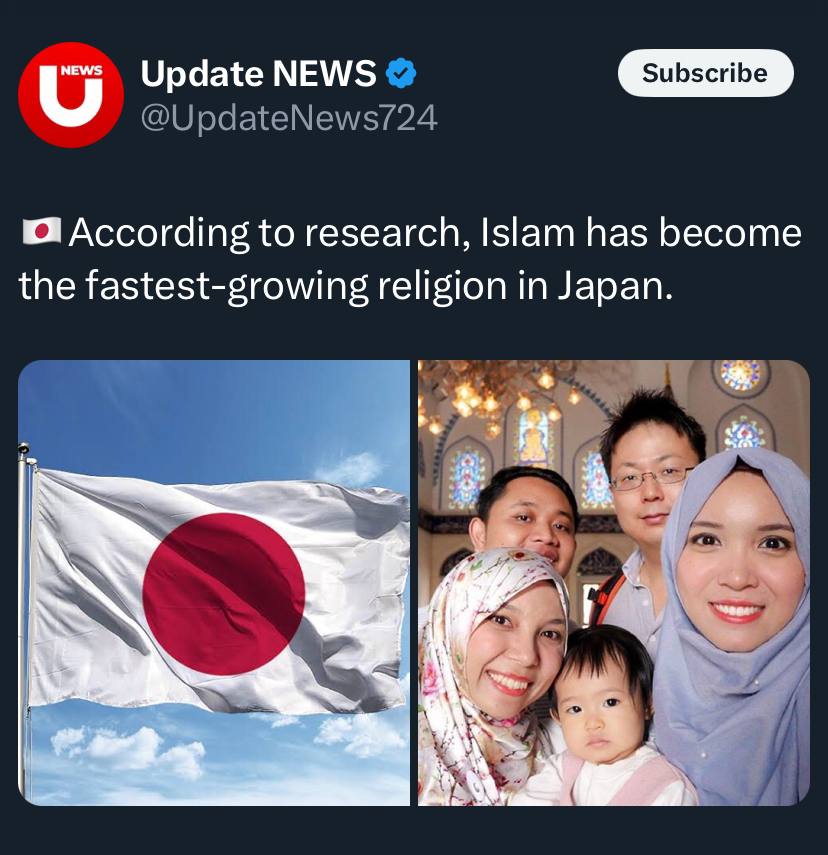This screenshot has height=855, width=828.
Task: Open the Update NEWS profile avatar
Action: [71, 95]
